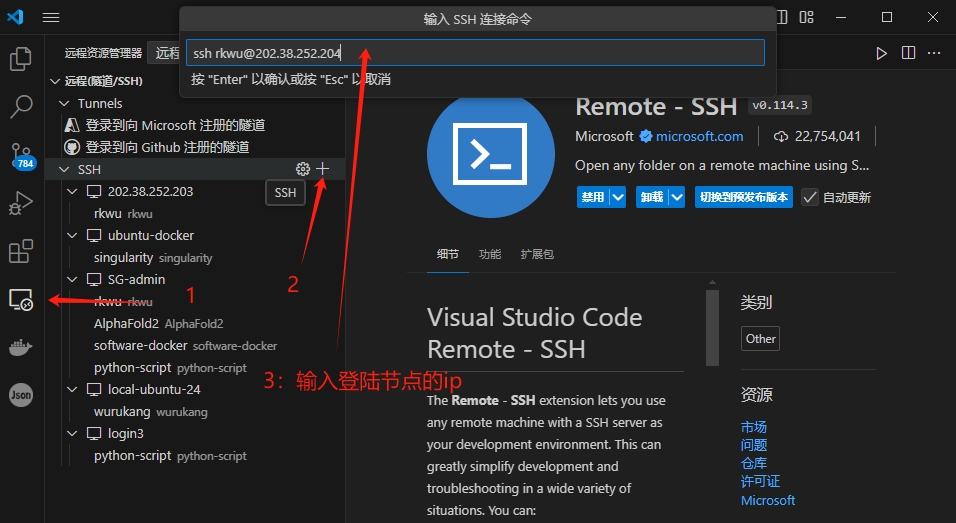Click switch to pre-release version button
This screenshot has height=523, width=956.
(x=744, y=197)
